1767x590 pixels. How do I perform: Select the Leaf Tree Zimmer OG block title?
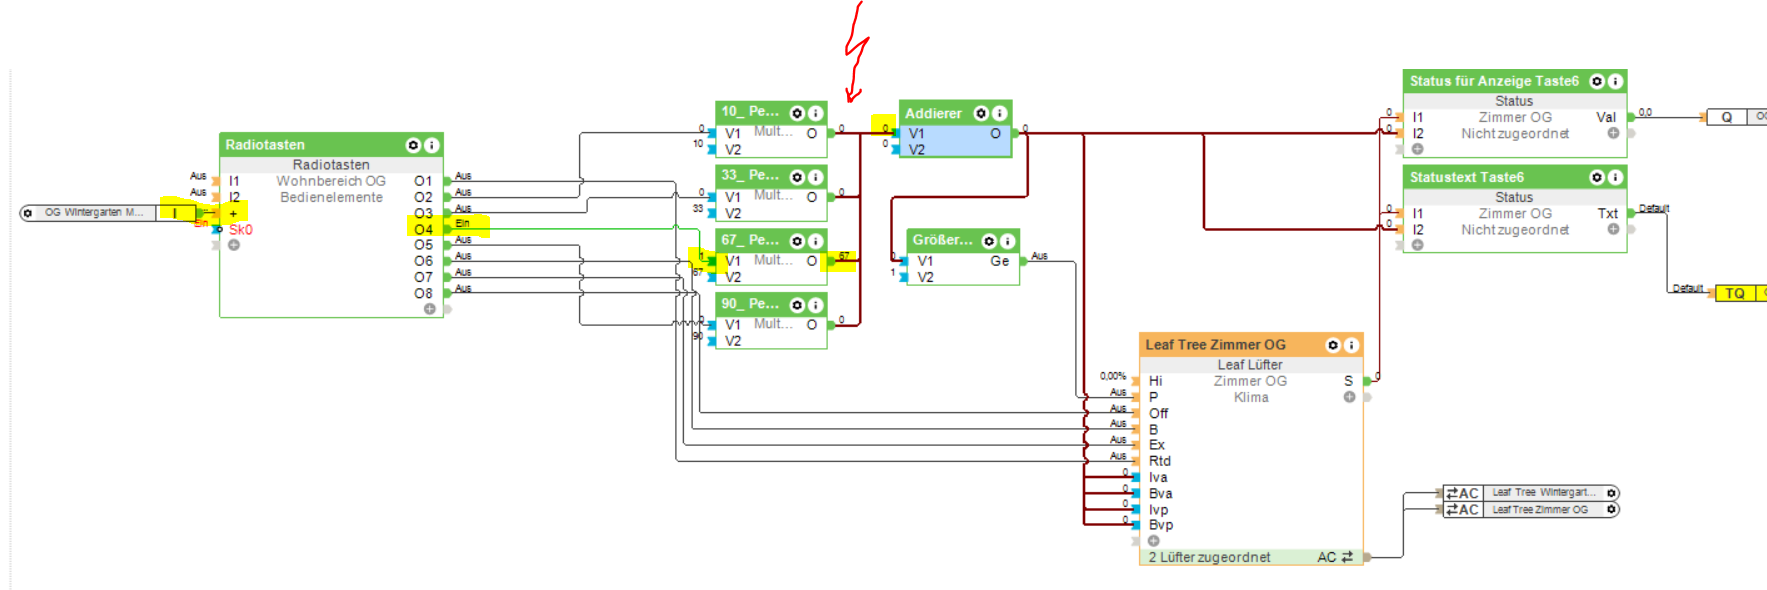coord(1215,345)
